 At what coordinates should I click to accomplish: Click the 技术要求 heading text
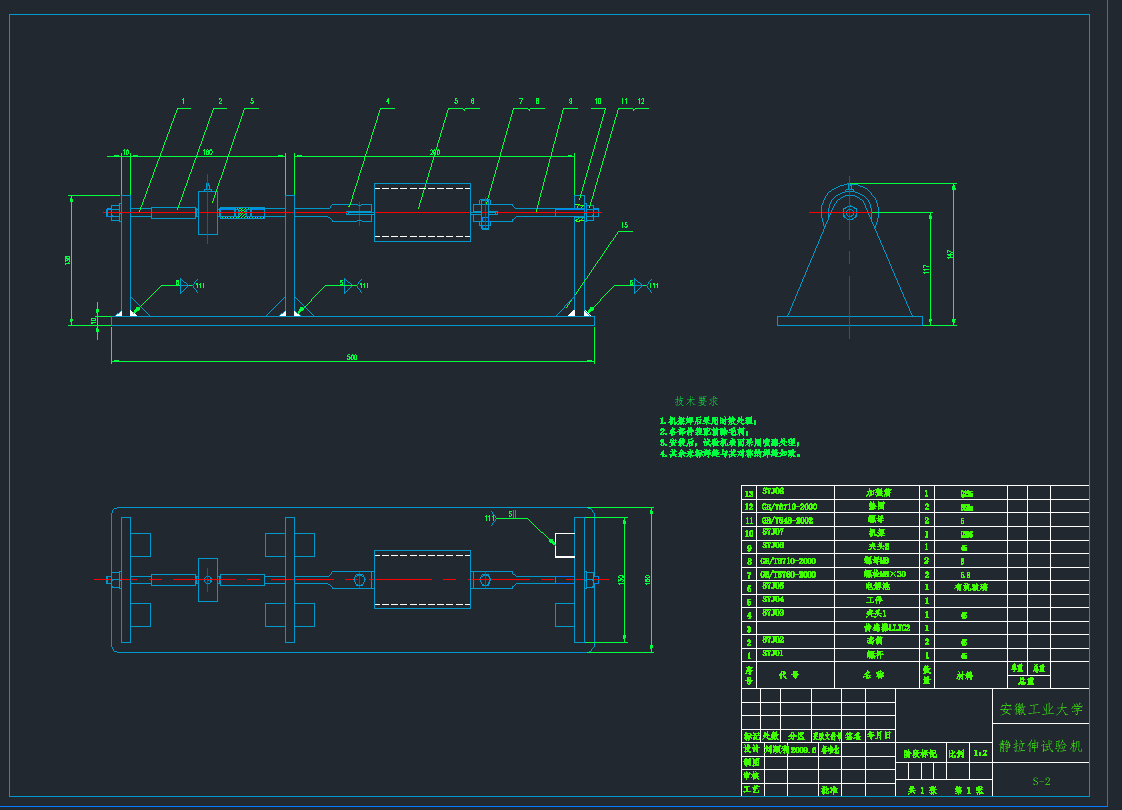click(x=696, y=400)
